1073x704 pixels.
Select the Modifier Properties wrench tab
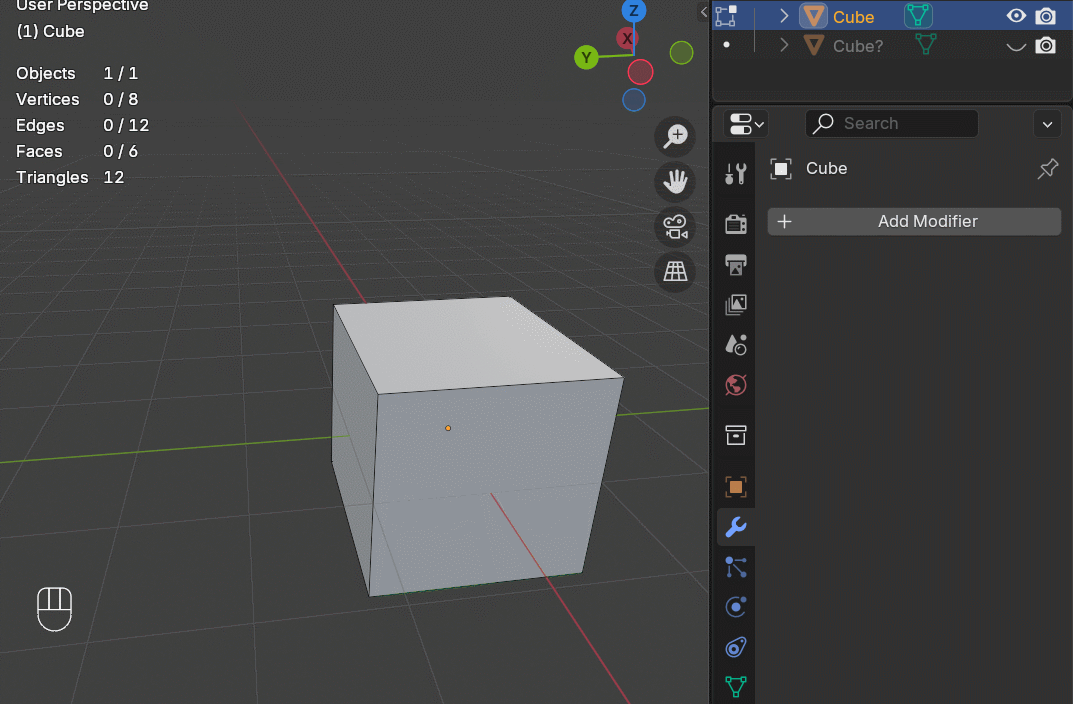pos(735,527)
